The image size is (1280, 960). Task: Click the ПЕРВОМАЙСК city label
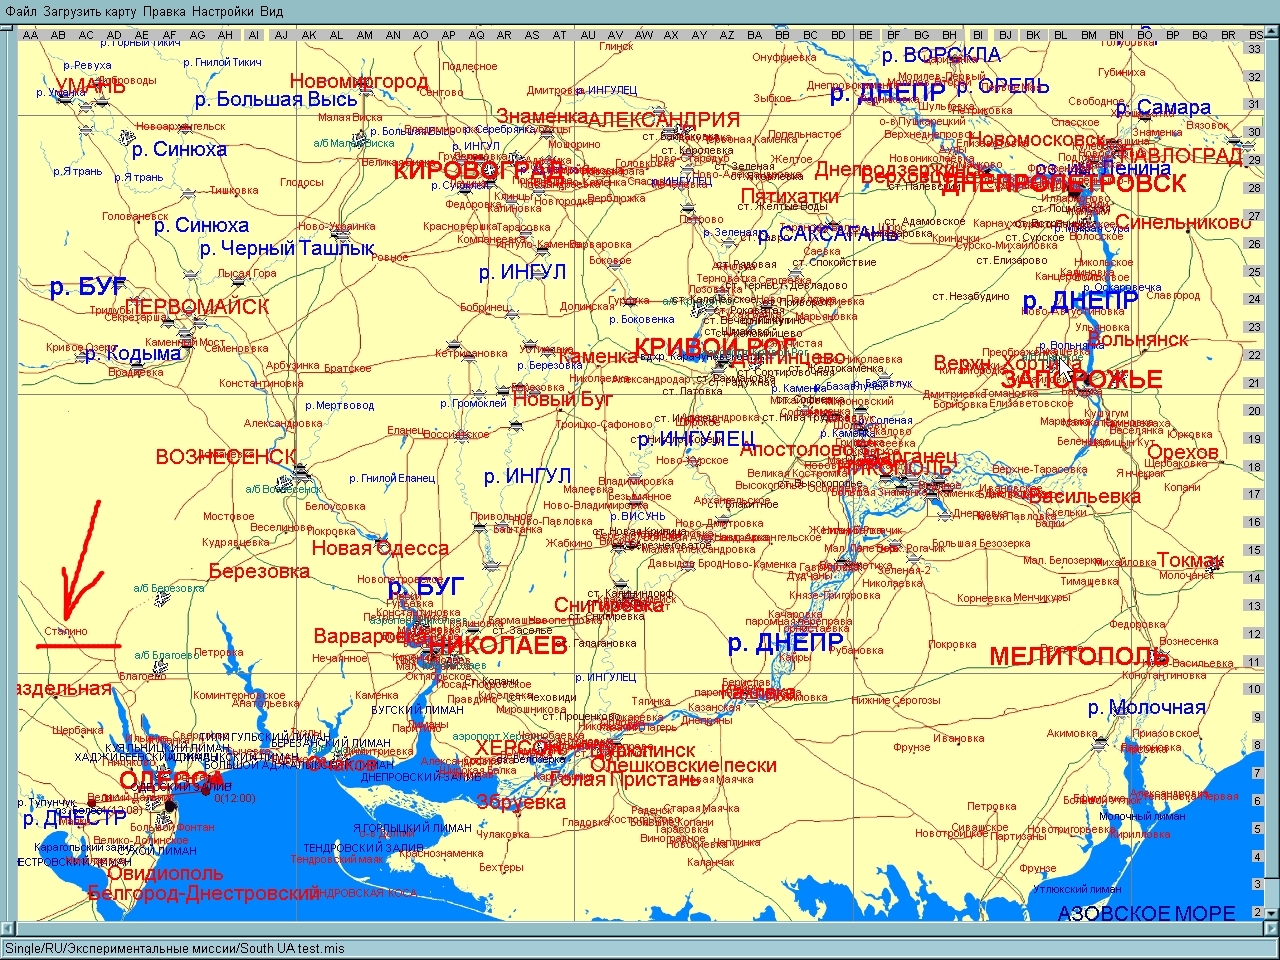point(198,306)
